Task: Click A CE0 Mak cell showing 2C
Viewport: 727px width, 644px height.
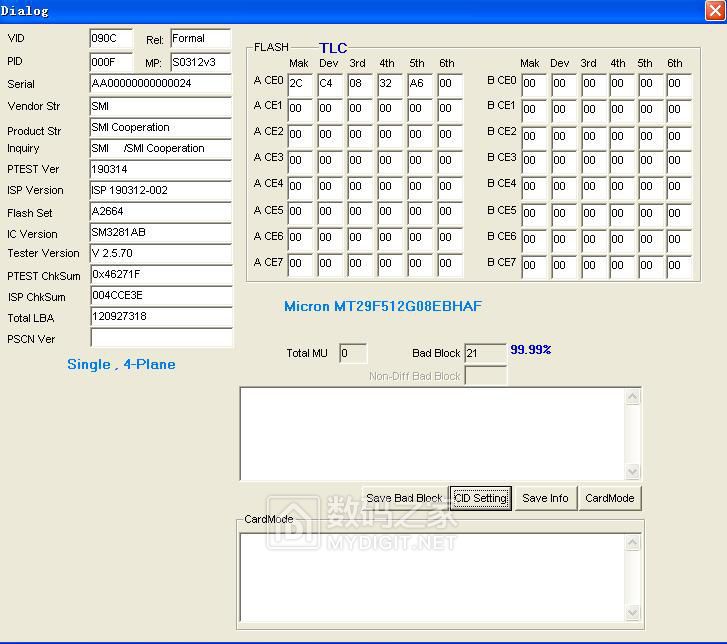Action: click(x=300, y=84)
